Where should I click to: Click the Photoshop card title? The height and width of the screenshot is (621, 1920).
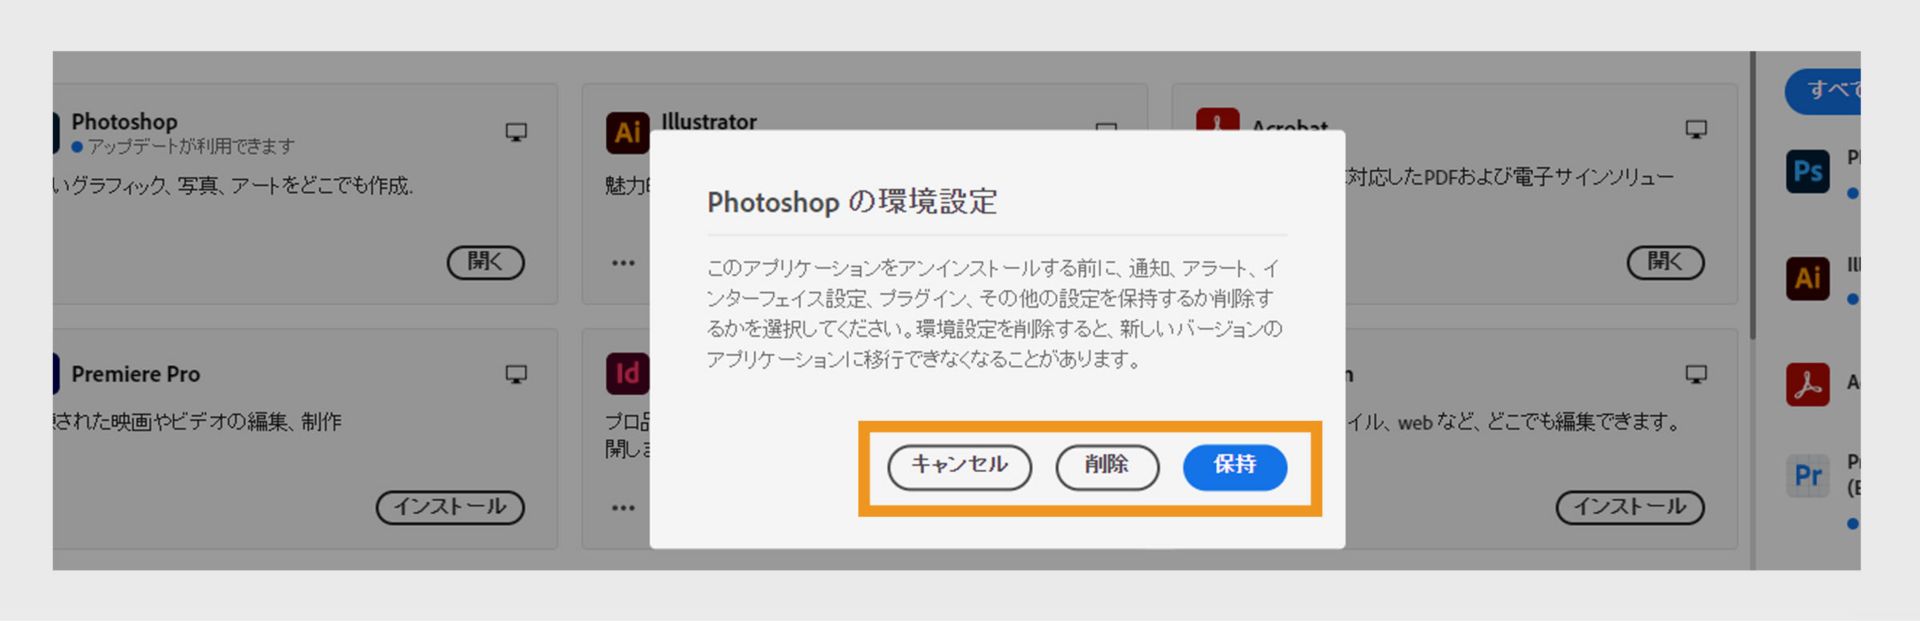(x=124, y=121)
